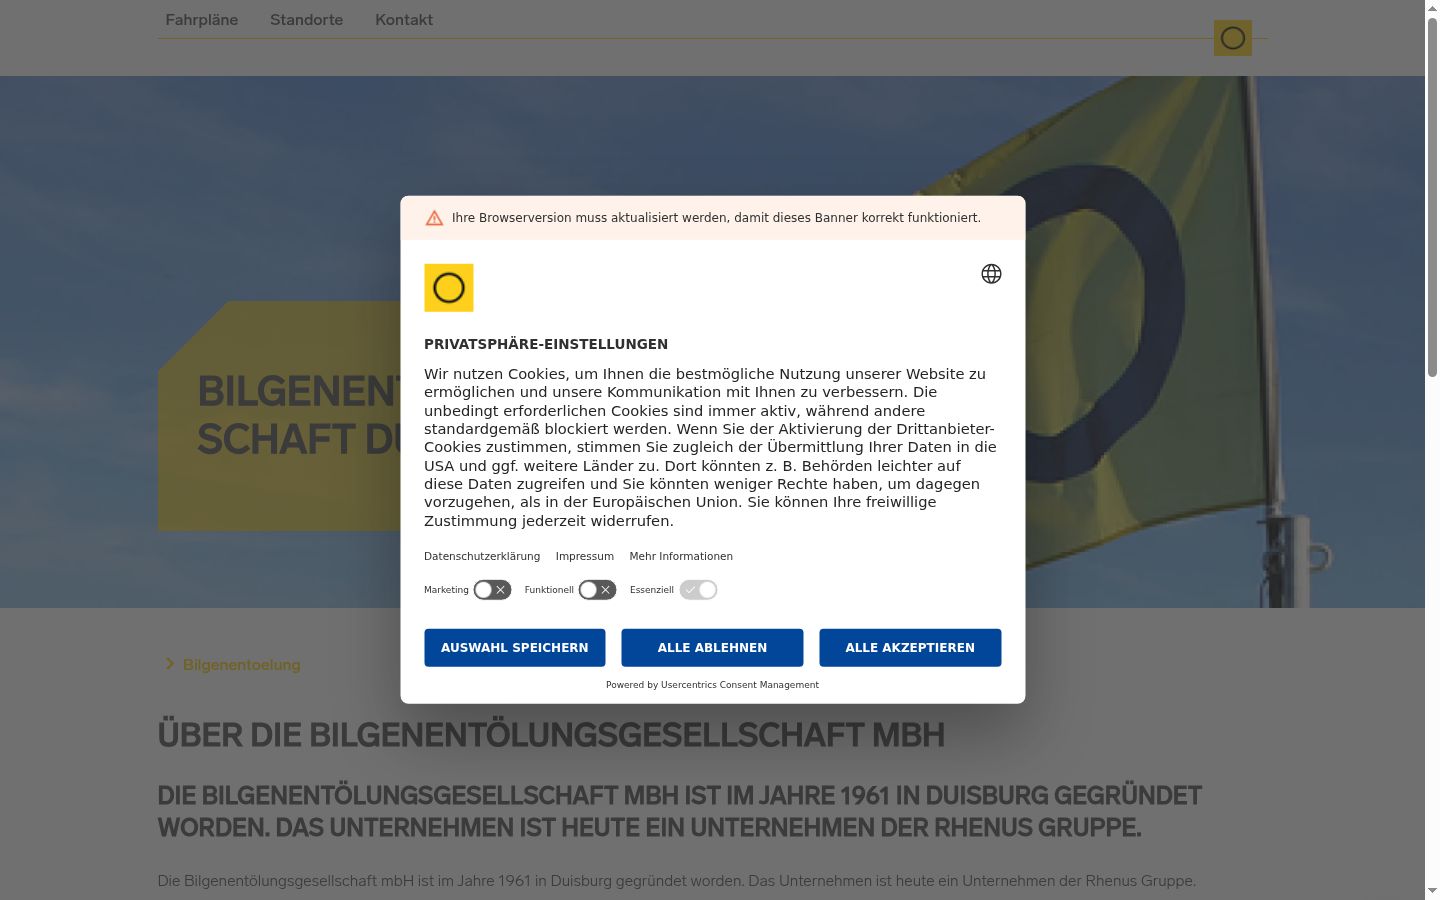The image size is (1440, 900).
Task: Click the warning triangle icon in the banner
Action: coord(434,218)
